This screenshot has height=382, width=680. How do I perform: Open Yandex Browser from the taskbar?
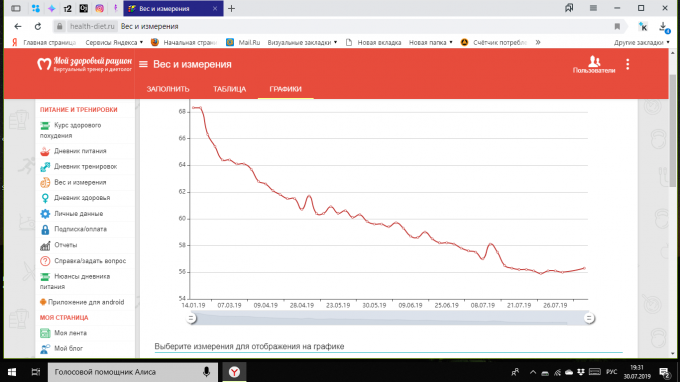point(234,372)
